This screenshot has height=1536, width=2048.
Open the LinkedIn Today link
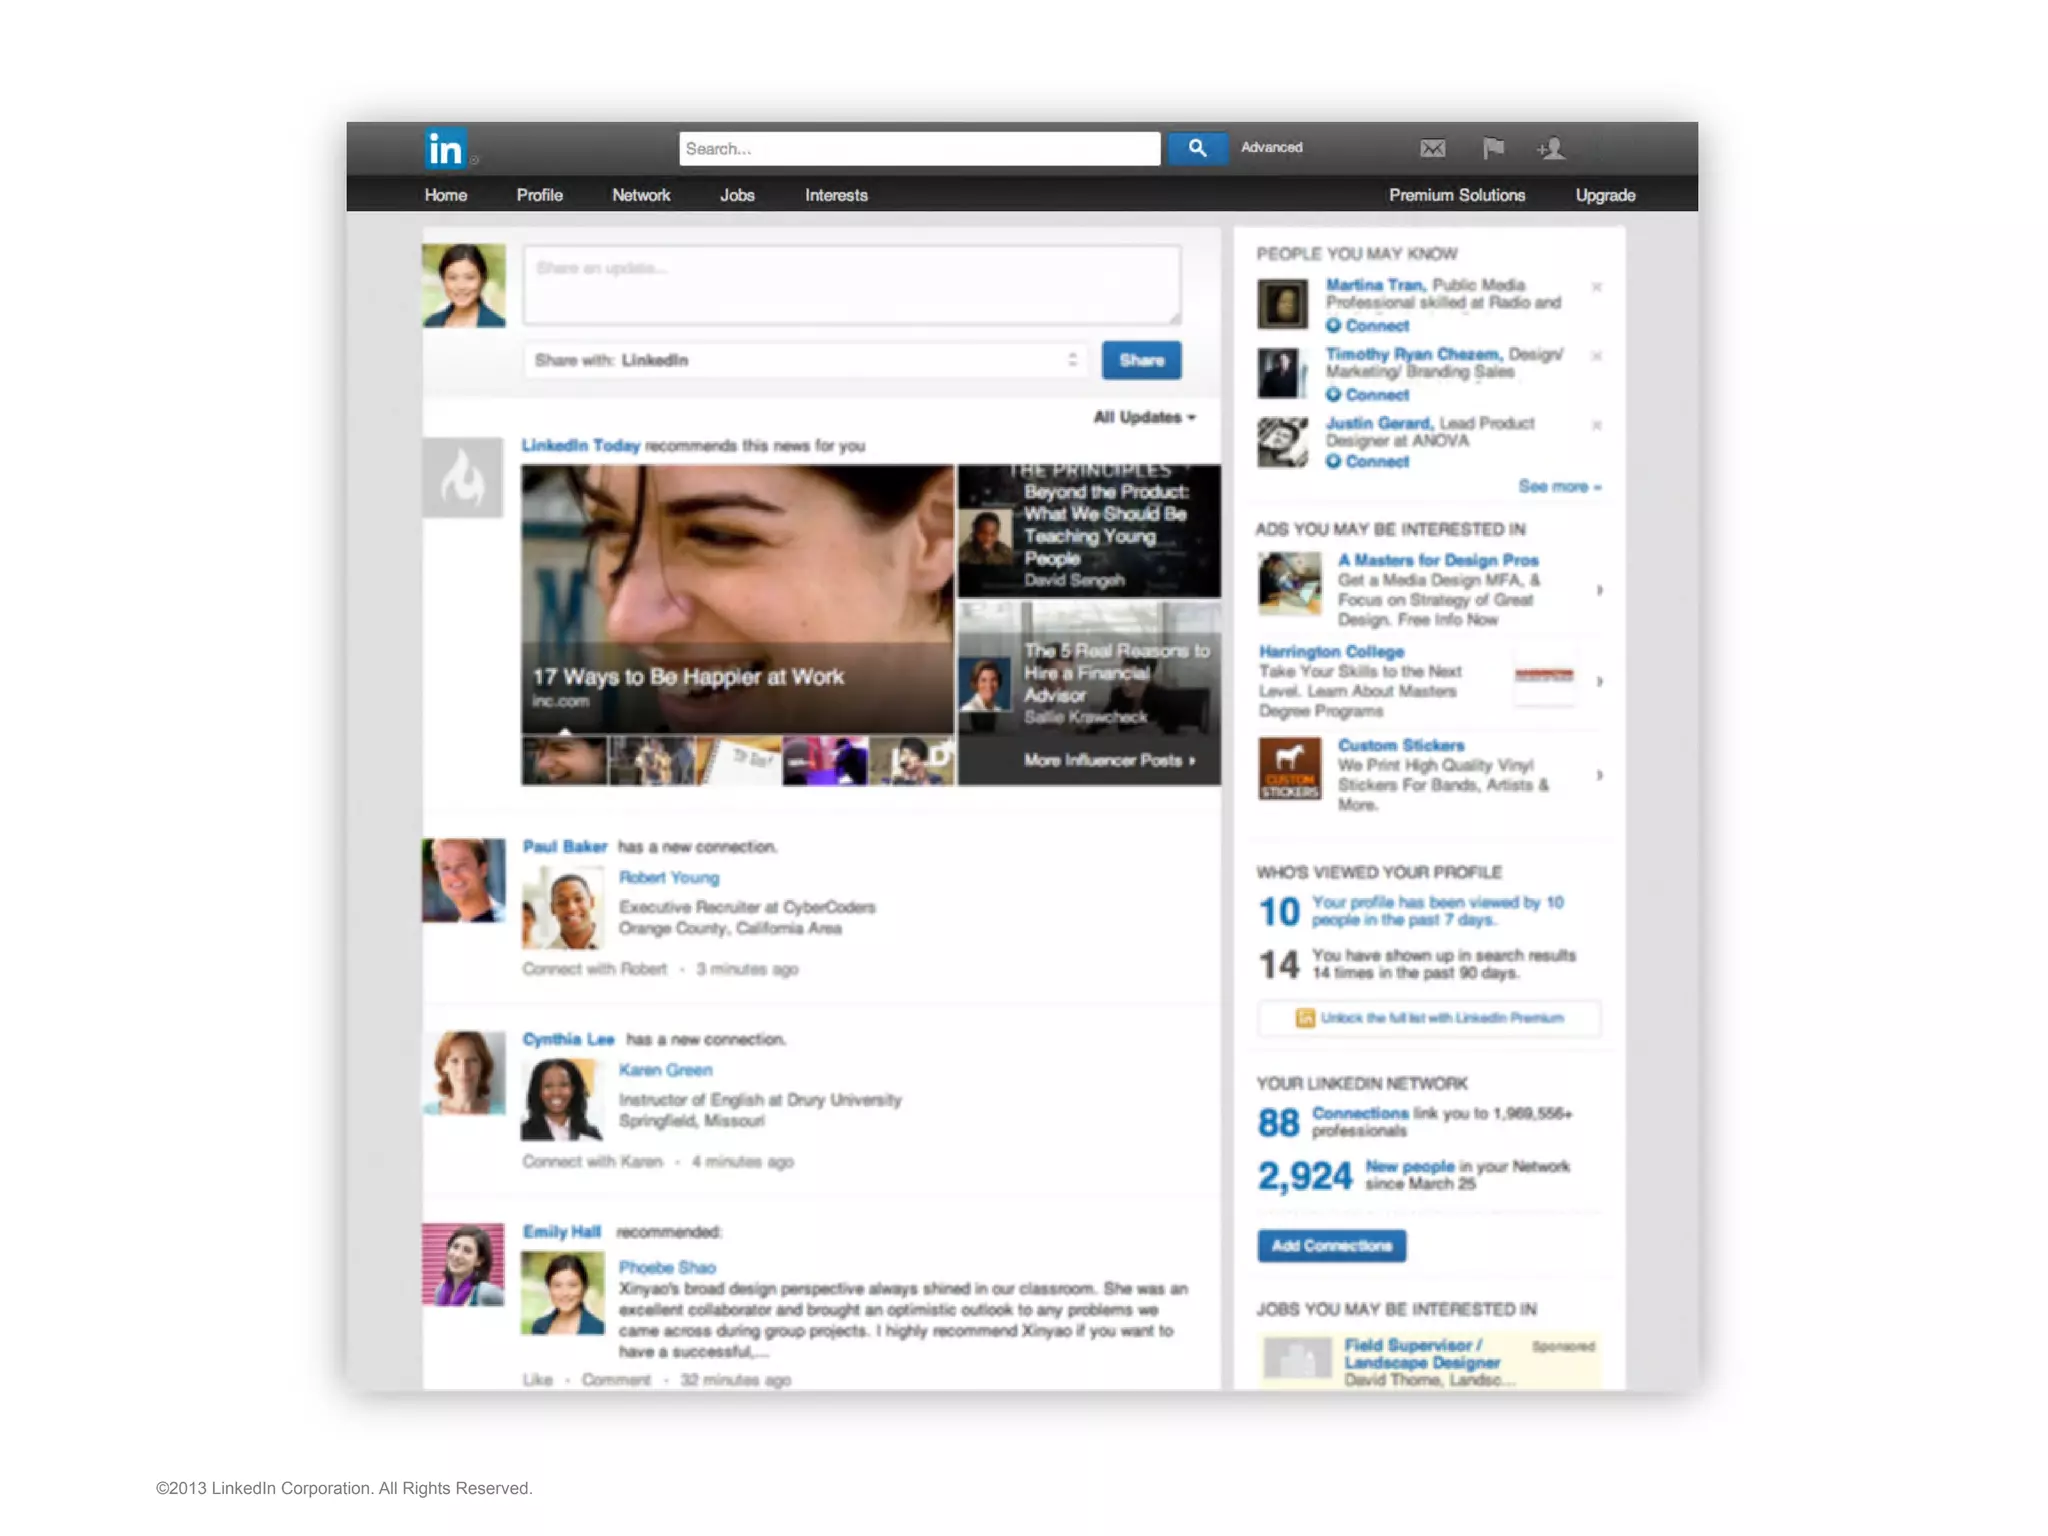pyautogui.click(x=580, y=445)
